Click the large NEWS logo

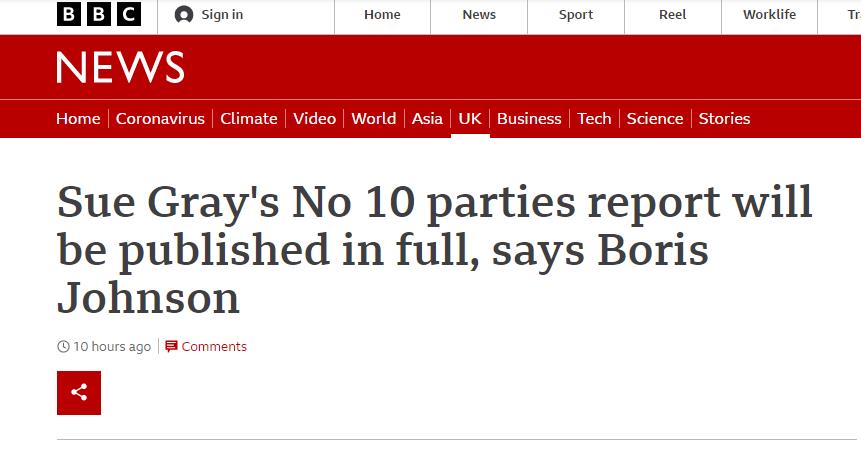tap(120, 68)
